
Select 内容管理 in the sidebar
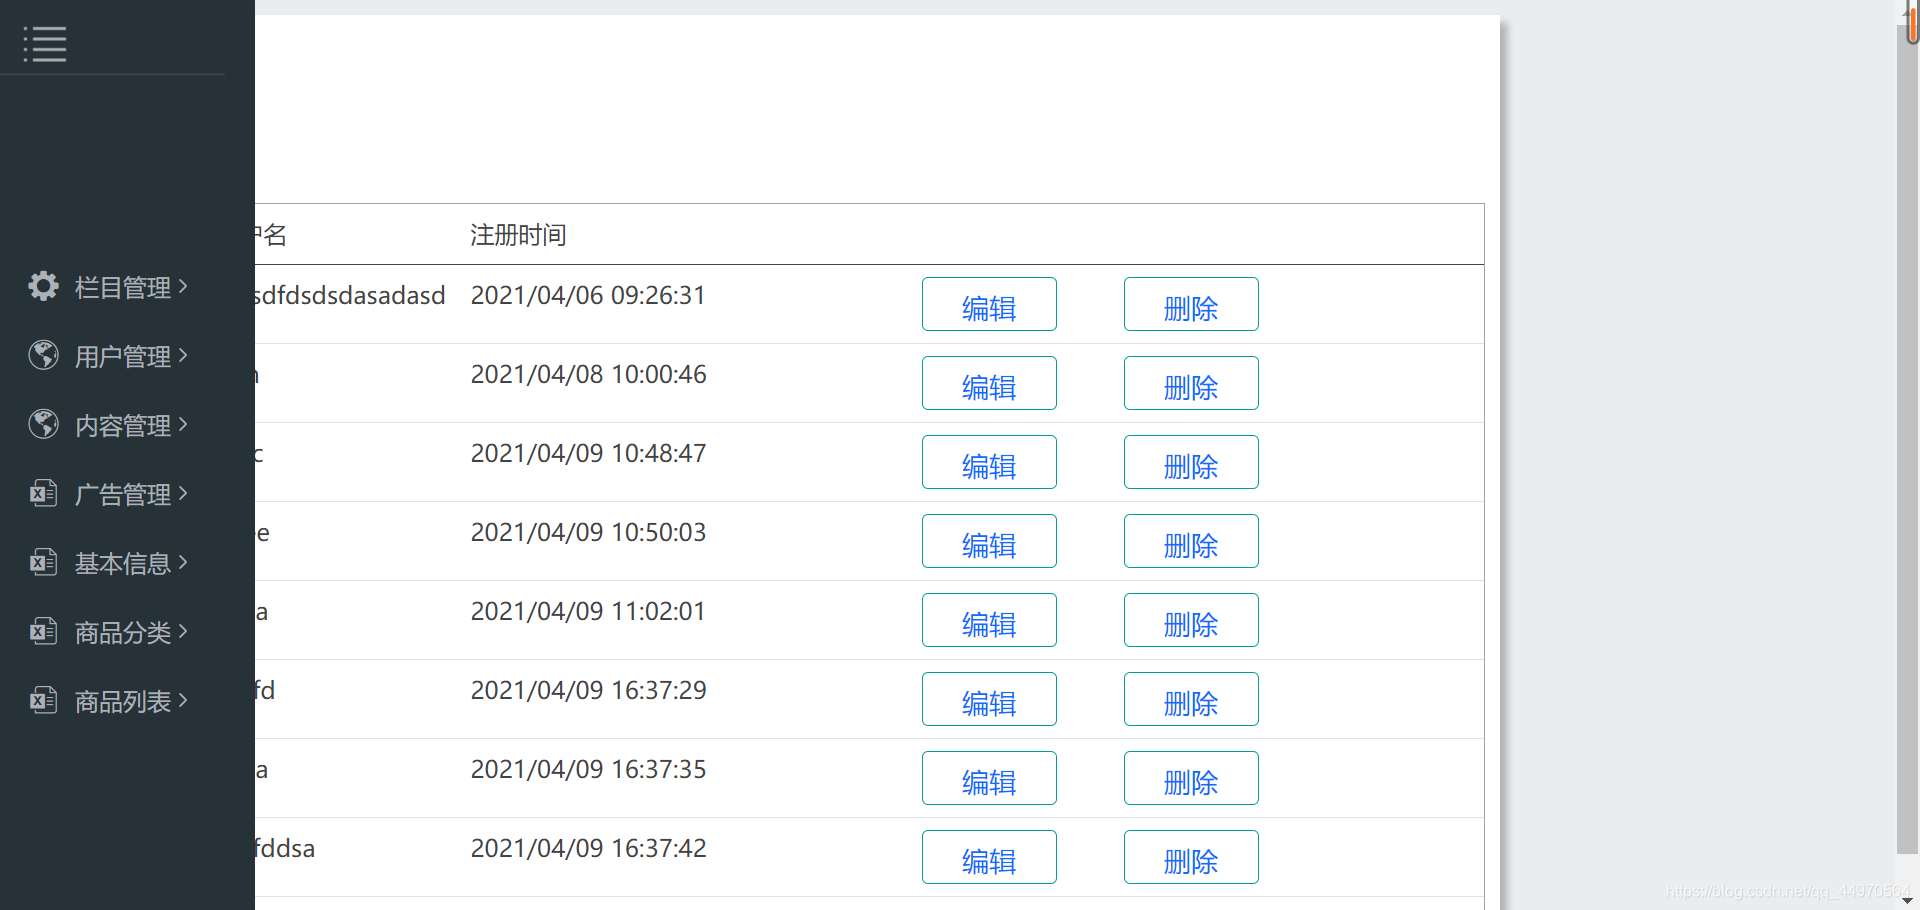123,424
